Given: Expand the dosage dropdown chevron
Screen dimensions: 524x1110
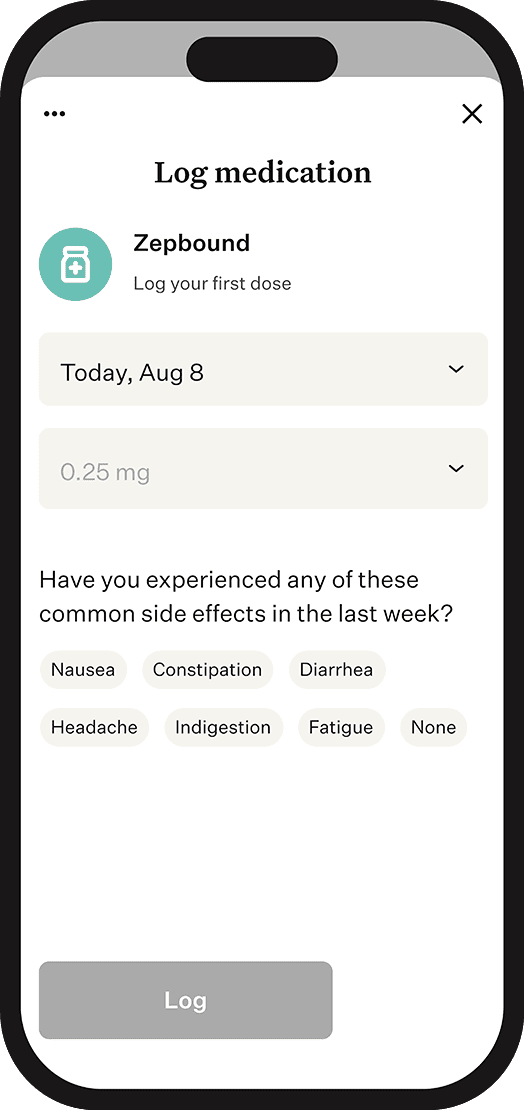Looking at the screenshot, I should (457, 468).
